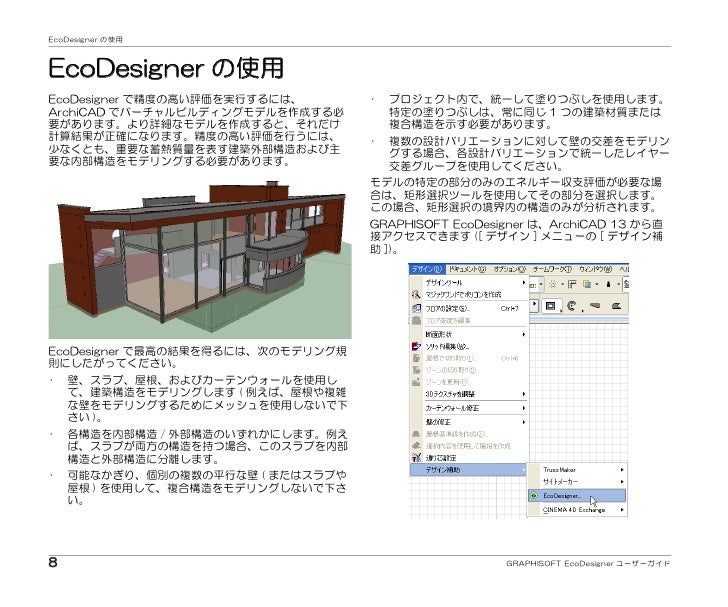The width and height of the screenshot is (728, 607).
Task: Open the チームワーク menu
Action: (x=552, y=269)
